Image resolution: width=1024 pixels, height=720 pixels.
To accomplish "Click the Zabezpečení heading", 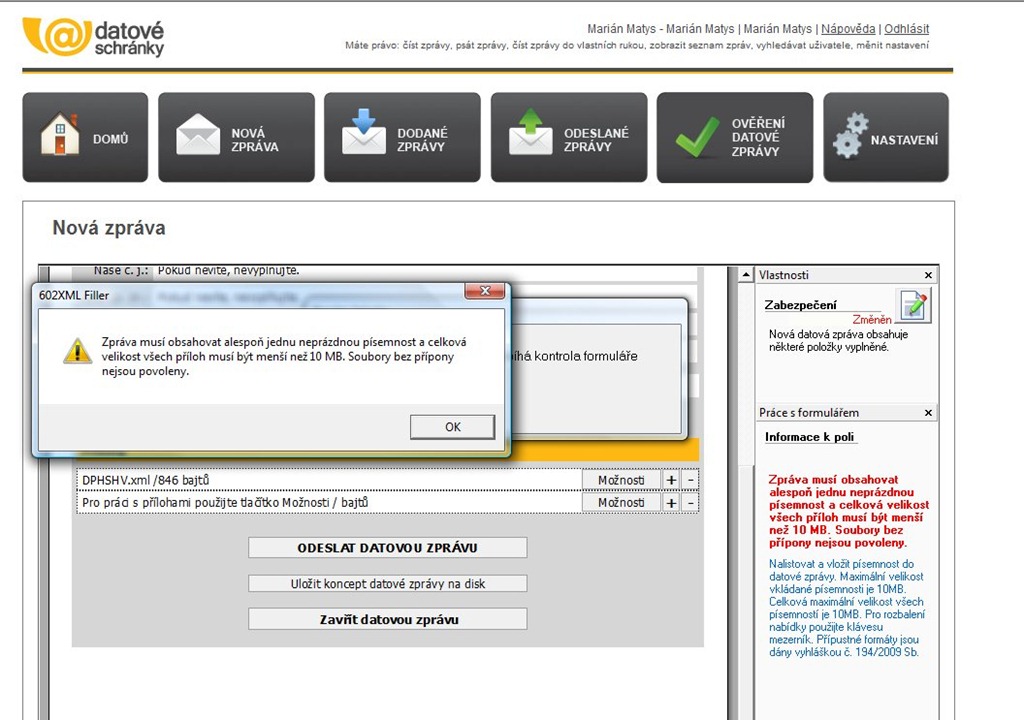I will pos(800,305).
